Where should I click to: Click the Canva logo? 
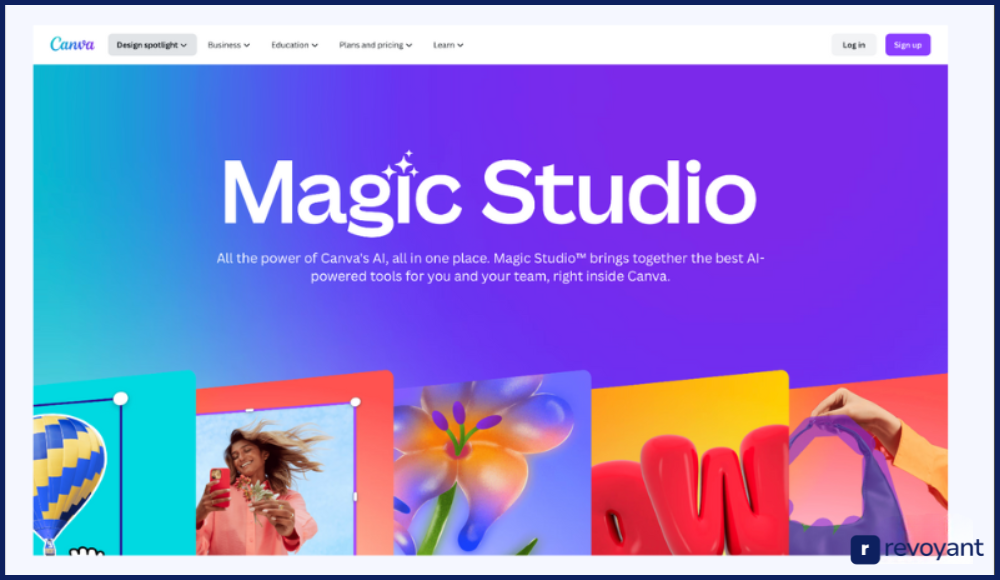72,44
